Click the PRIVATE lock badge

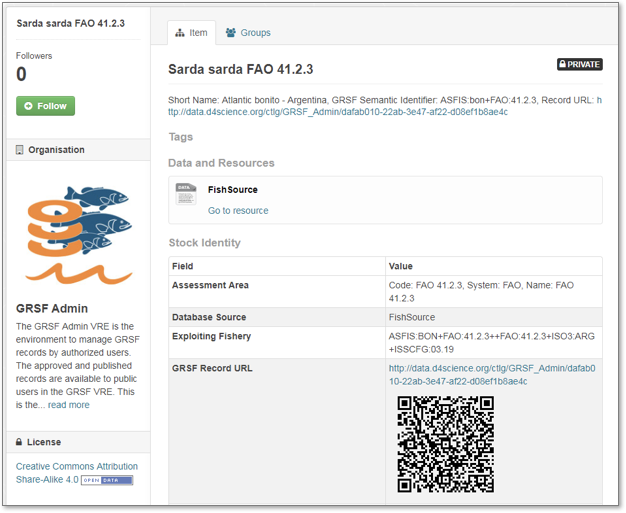(580, 65)
